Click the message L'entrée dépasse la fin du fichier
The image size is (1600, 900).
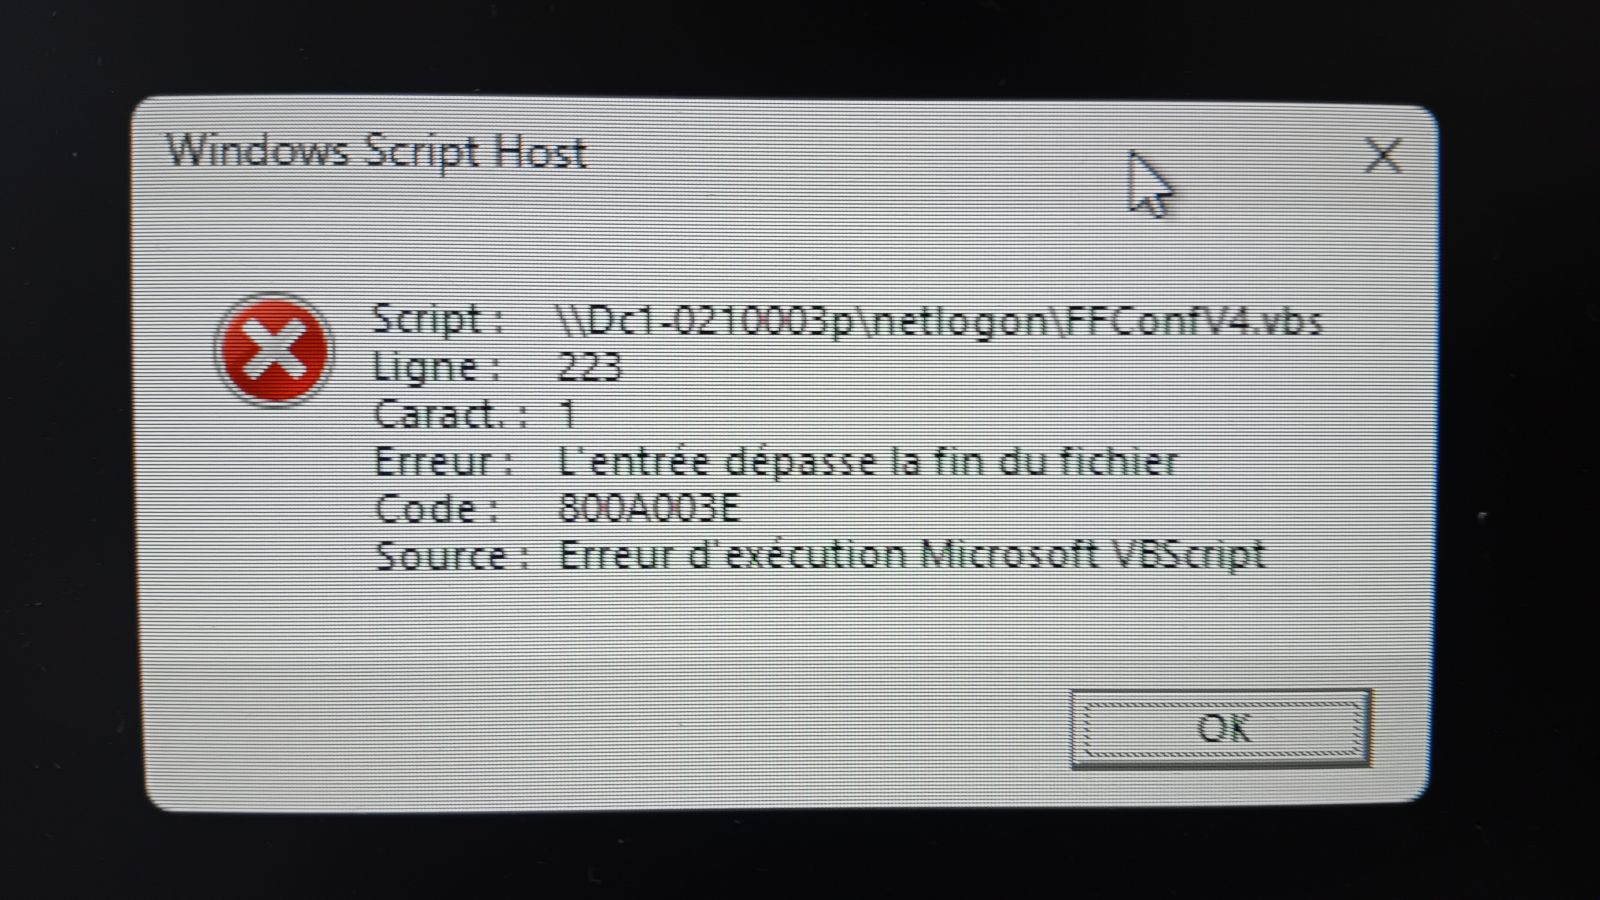(x=868, y=461)
